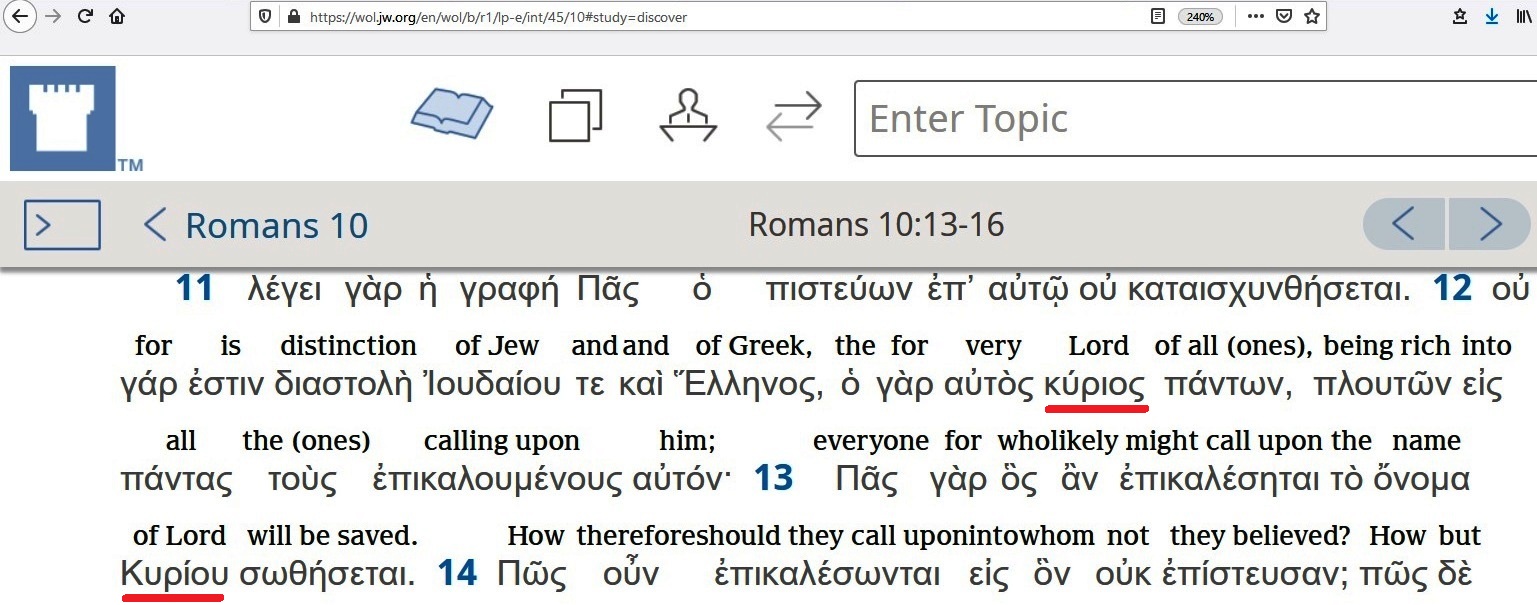Screen dimensions: 1537x605
Task: Open the Bible open-book icon
Action: tap(452, 114)
